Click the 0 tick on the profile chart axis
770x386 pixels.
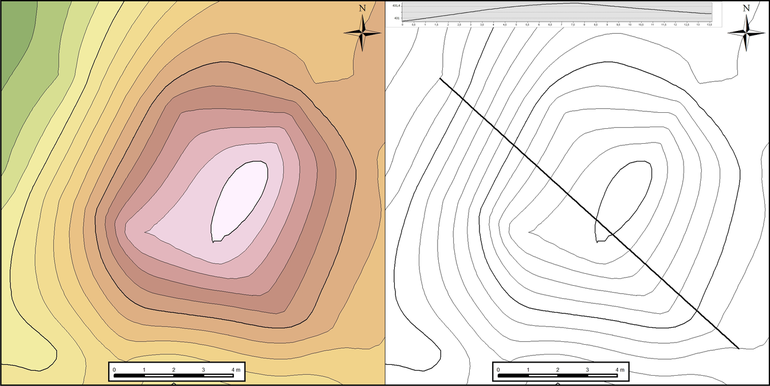402,24
